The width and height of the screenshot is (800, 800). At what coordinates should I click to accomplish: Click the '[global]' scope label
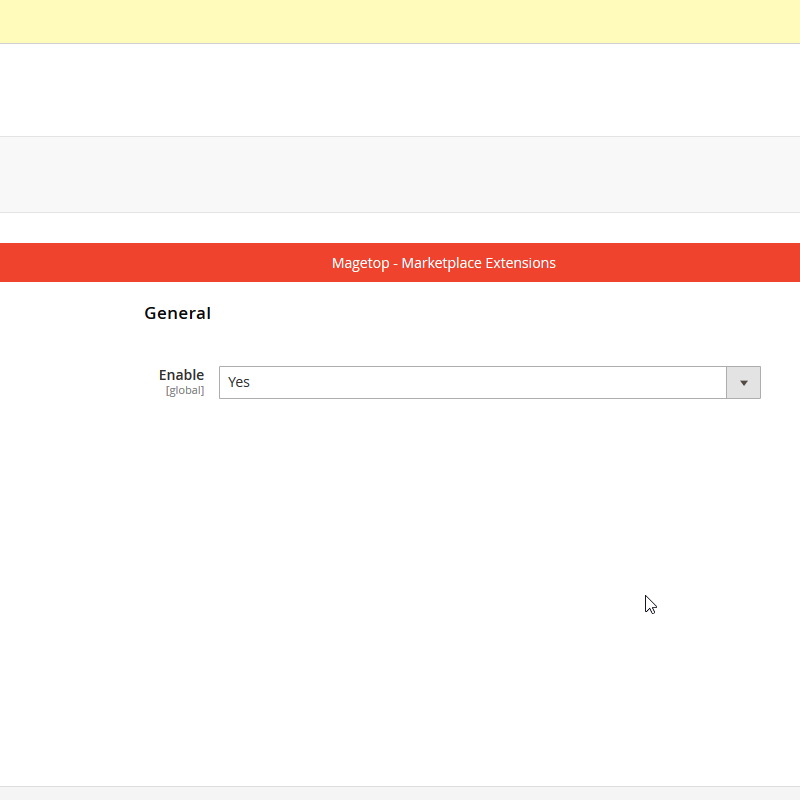[x=185, y=391]
